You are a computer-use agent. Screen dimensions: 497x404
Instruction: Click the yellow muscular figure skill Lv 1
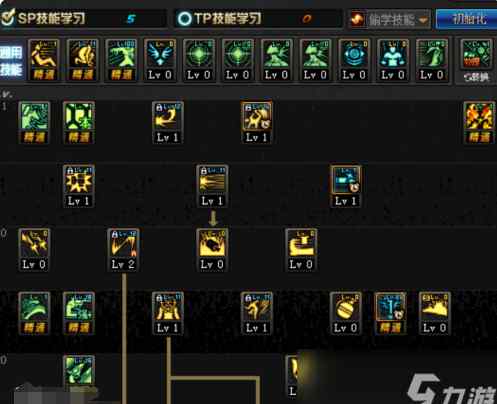168,313
